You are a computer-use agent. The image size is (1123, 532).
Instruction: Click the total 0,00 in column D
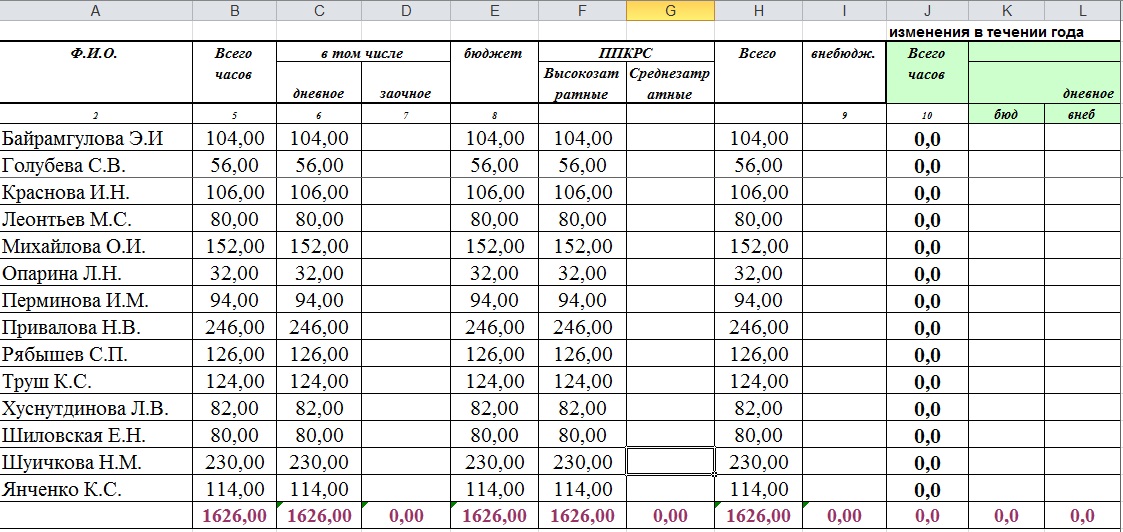(406, 516)
